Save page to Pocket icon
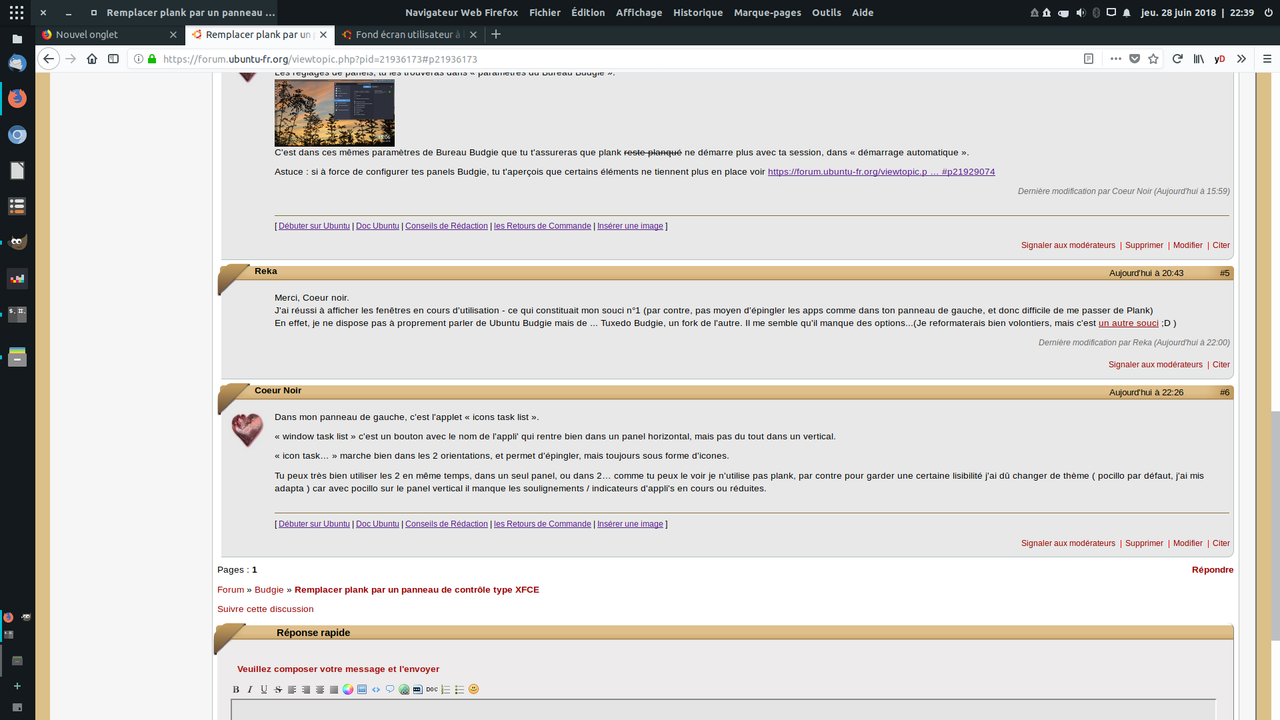The width and height of the screenshot is (1280, 720). pos(1135,59)
